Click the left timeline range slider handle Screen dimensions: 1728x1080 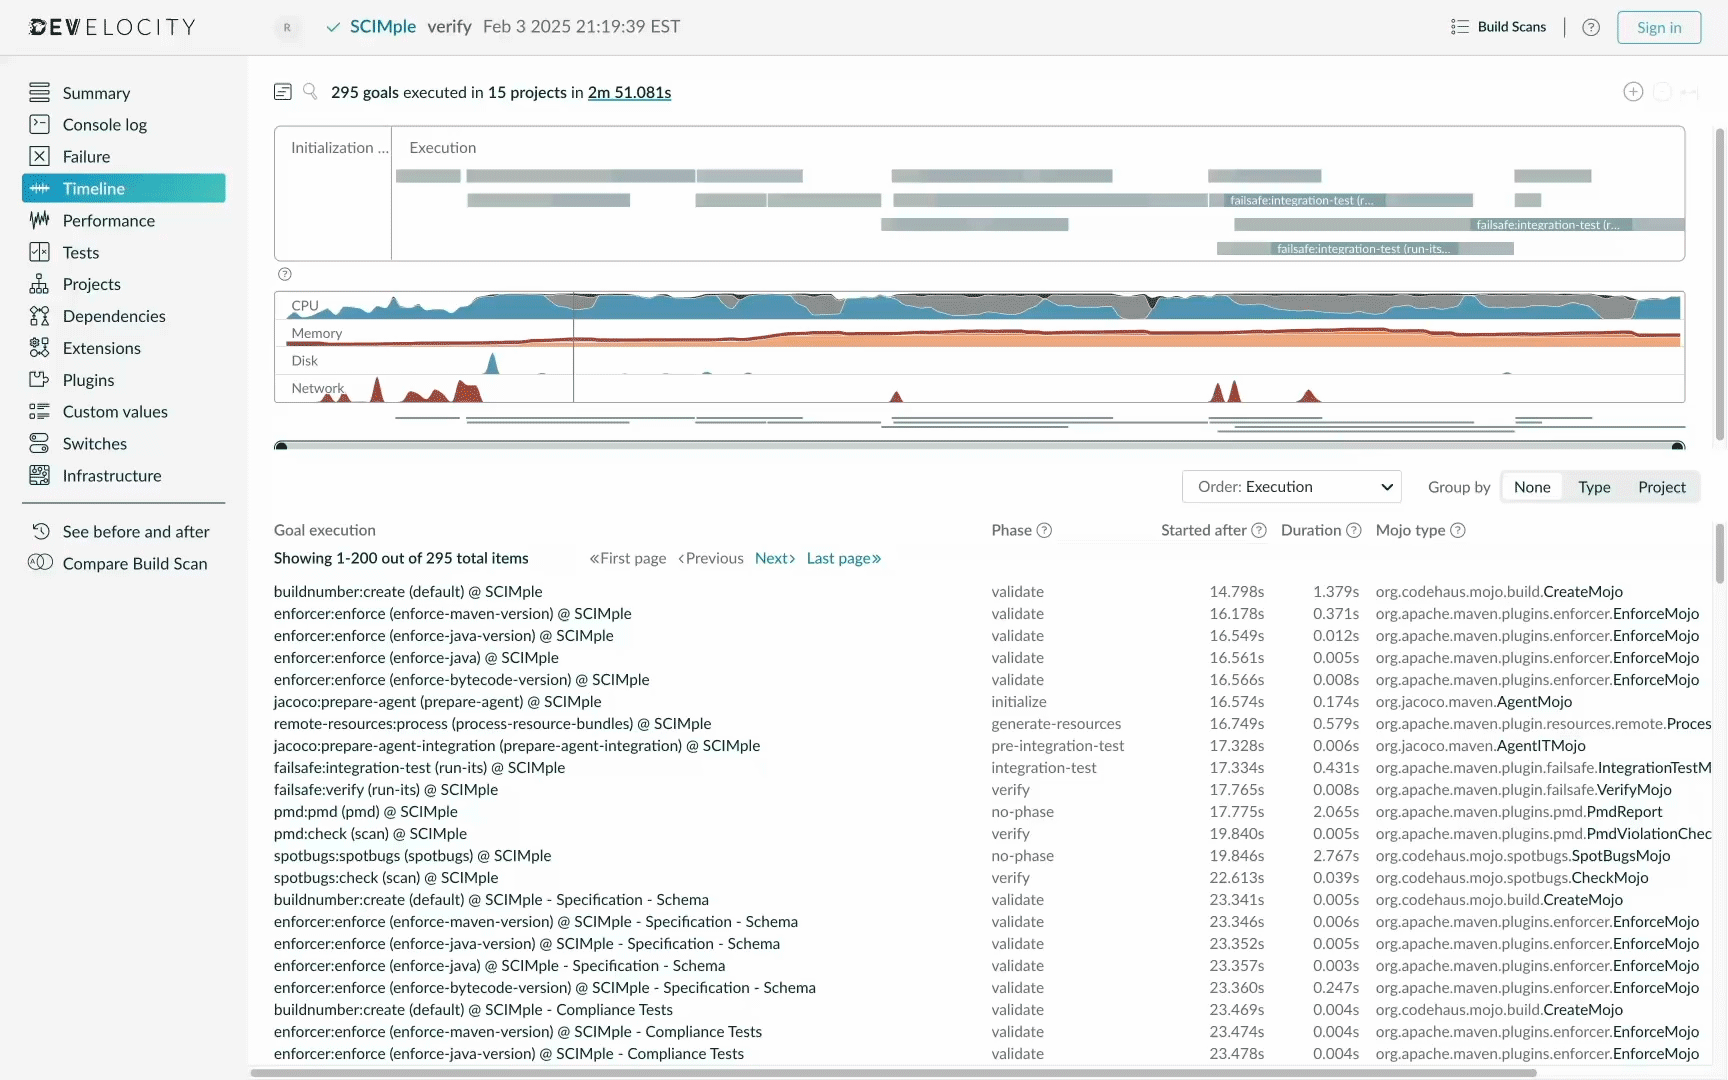pos(281,446)
